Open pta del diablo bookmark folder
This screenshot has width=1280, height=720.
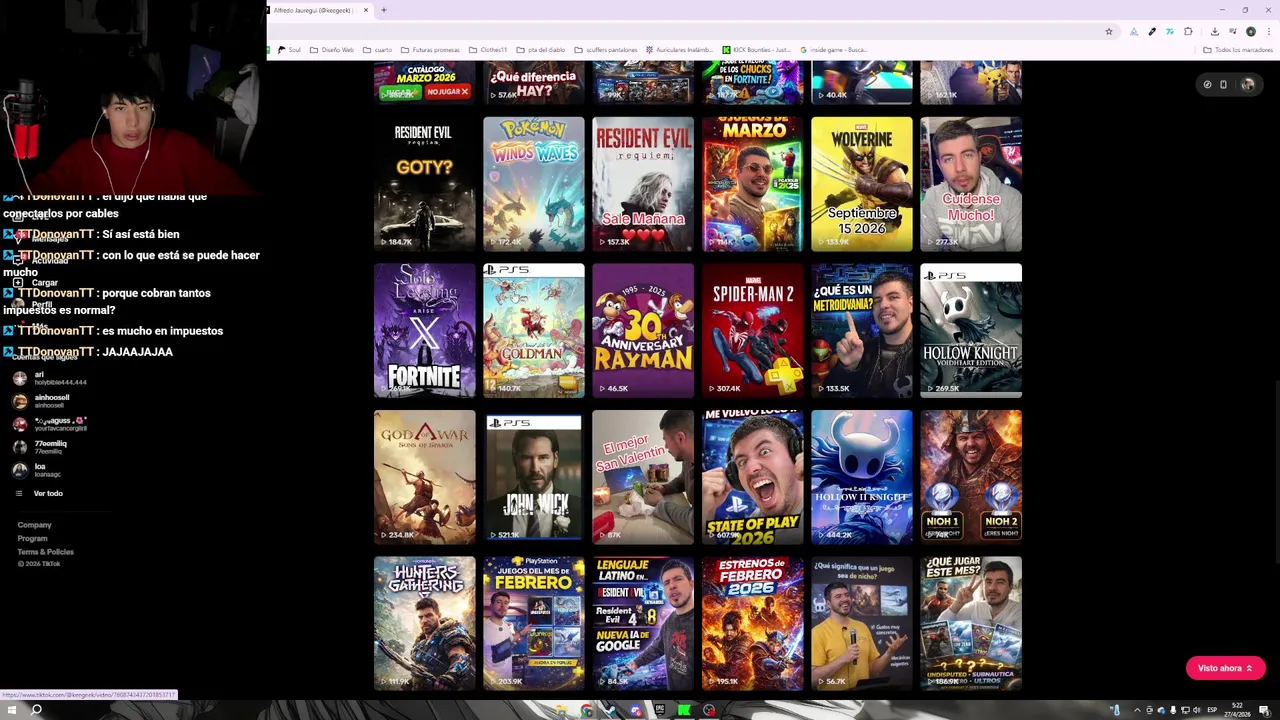point(541,49)
